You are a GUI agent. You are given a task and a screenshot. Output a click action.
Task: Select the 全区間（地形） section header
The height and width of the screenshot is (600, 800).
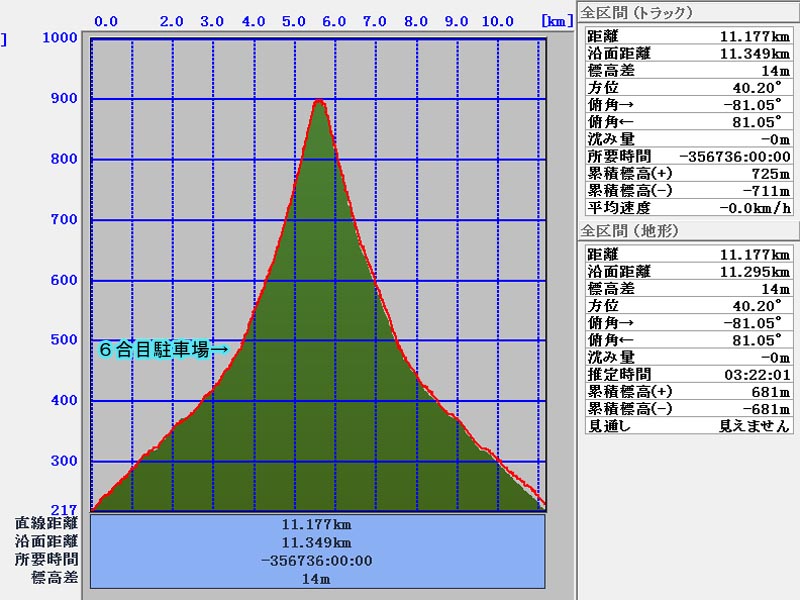(630, 231)
